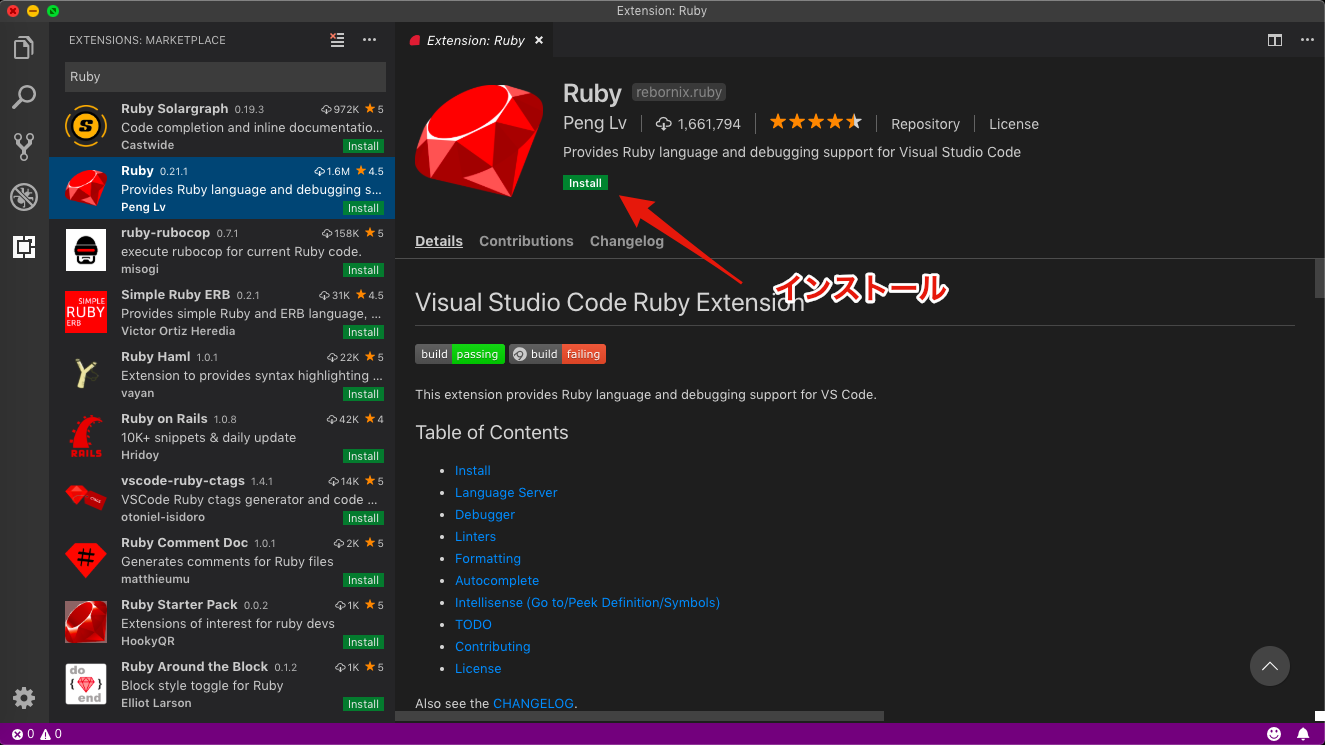Viewport: 1325px width, 745px height.
Task: Open the Source Control view
Action: click(x=24, y=147)
